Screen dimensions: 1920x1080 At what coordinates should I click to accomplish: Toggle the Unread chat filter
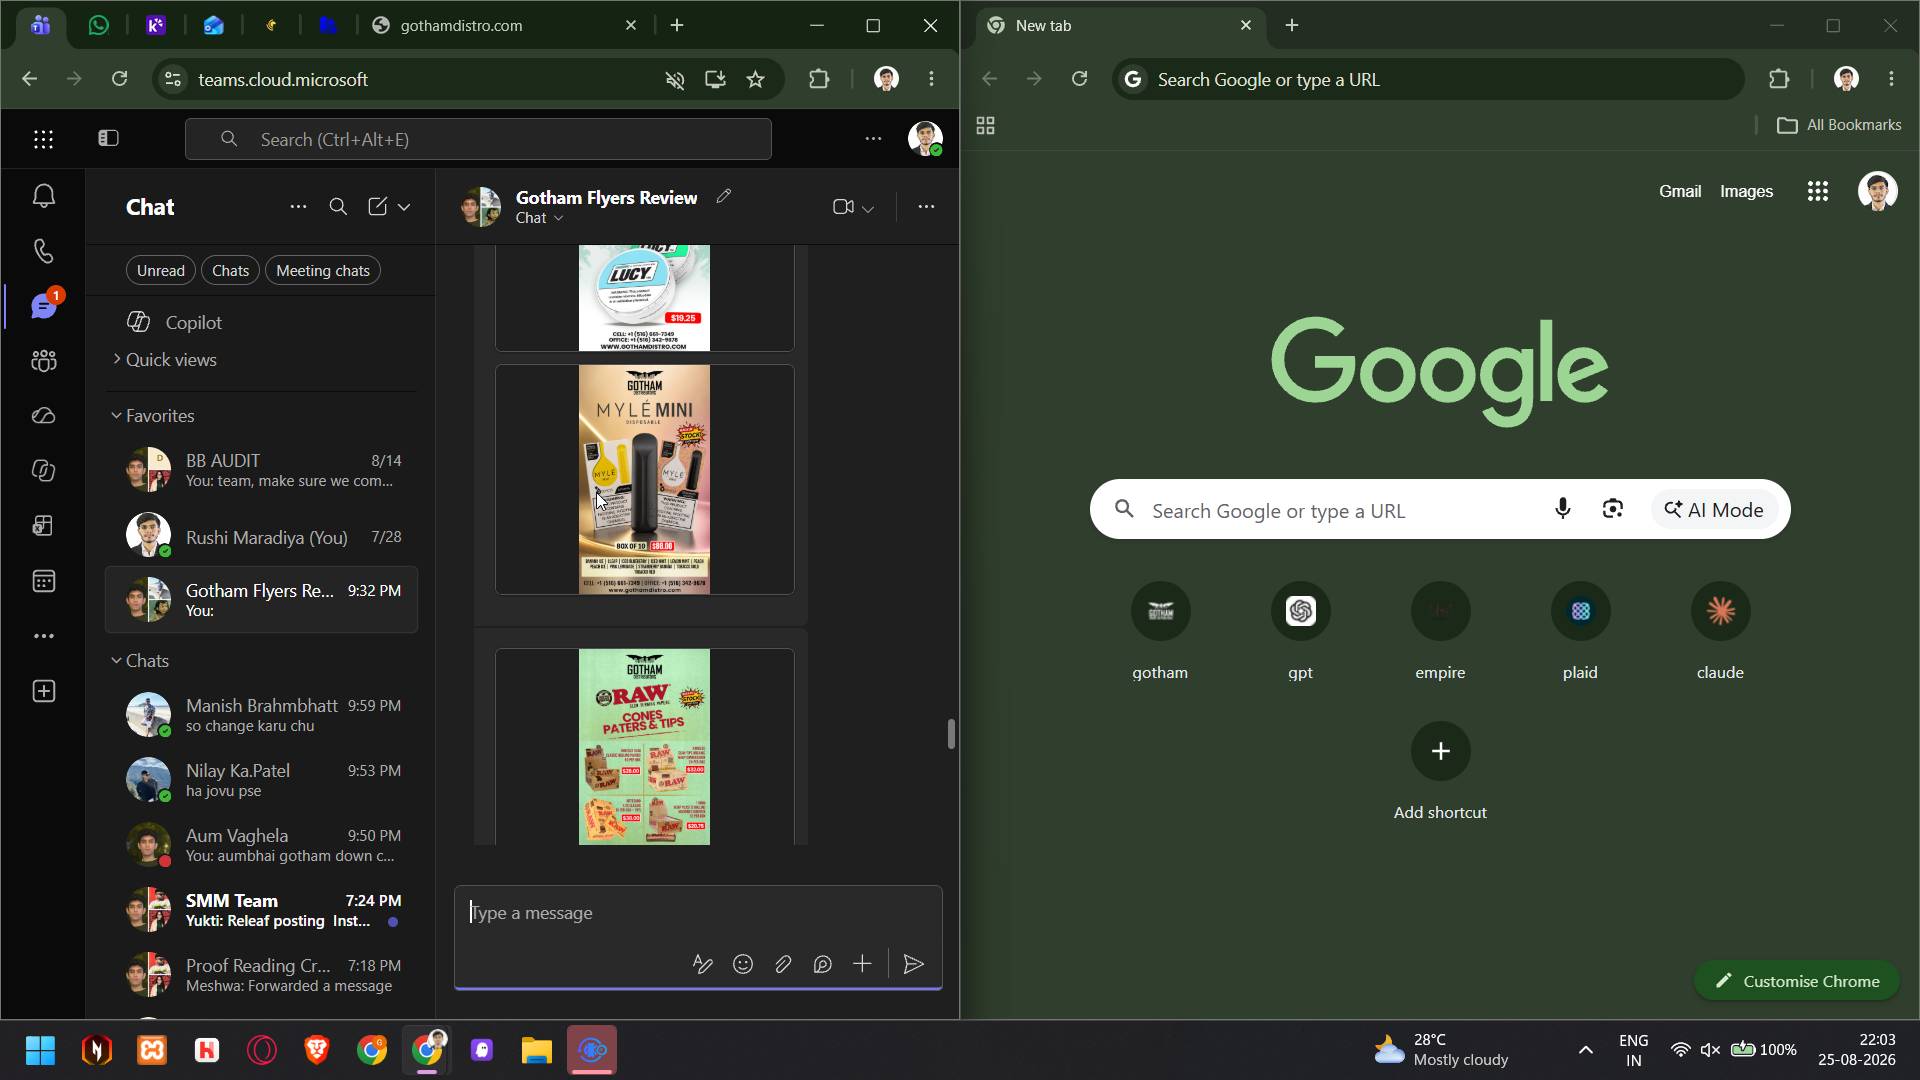click(160, 270)
